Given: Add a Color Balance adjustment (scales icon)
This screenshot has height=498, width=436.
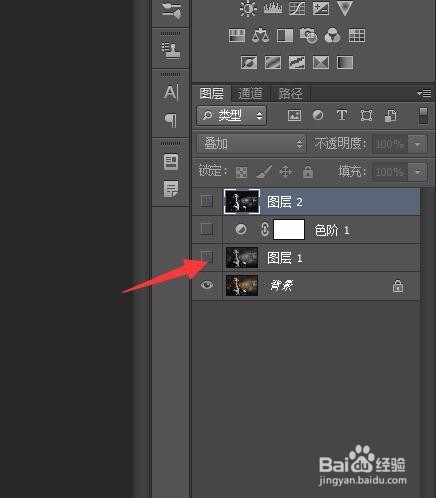Looking at the screenshot, I should [x=261, y=35].
